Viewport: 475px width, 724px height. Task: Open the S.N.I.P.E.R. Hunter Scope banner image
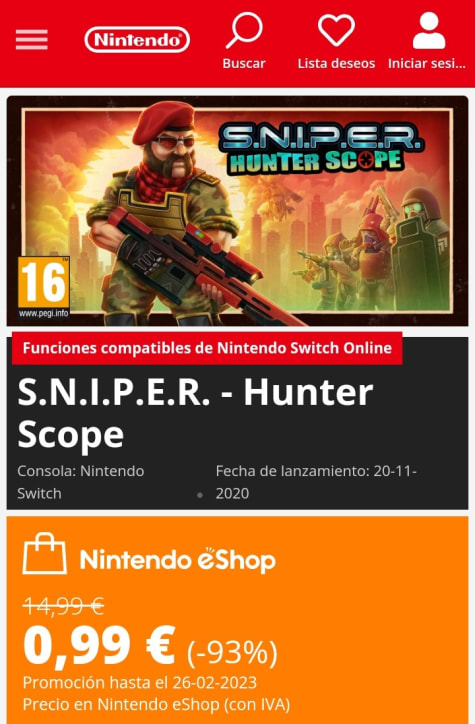pyautogui.click(x=237, y=211)
